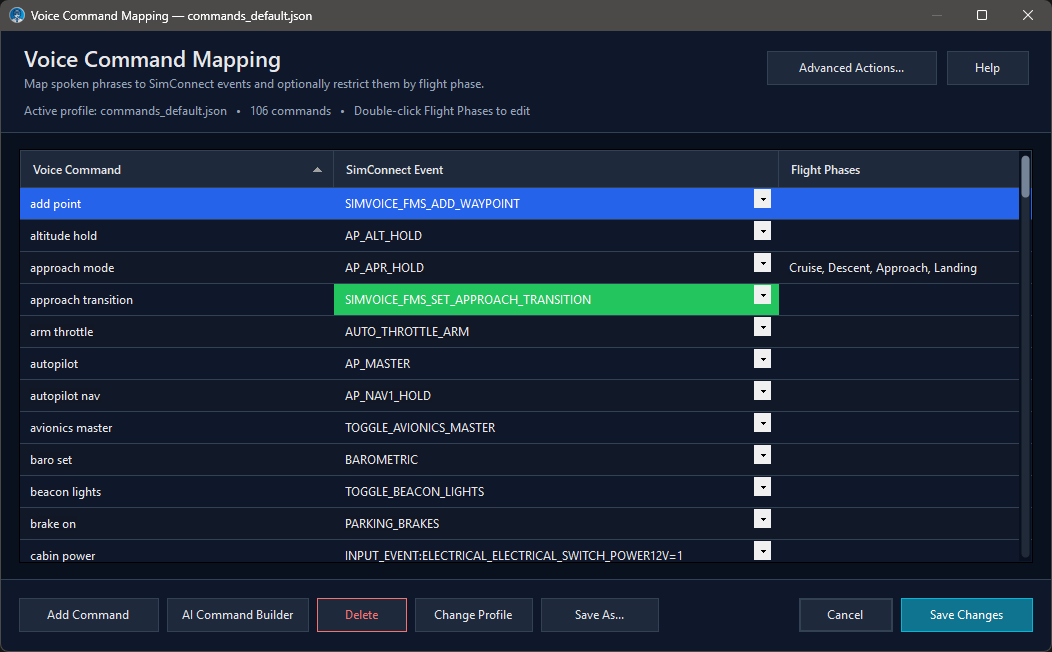Select the 'brake on' voice command
Viewport: 1052px width, 652px height.
click(177, 524)
